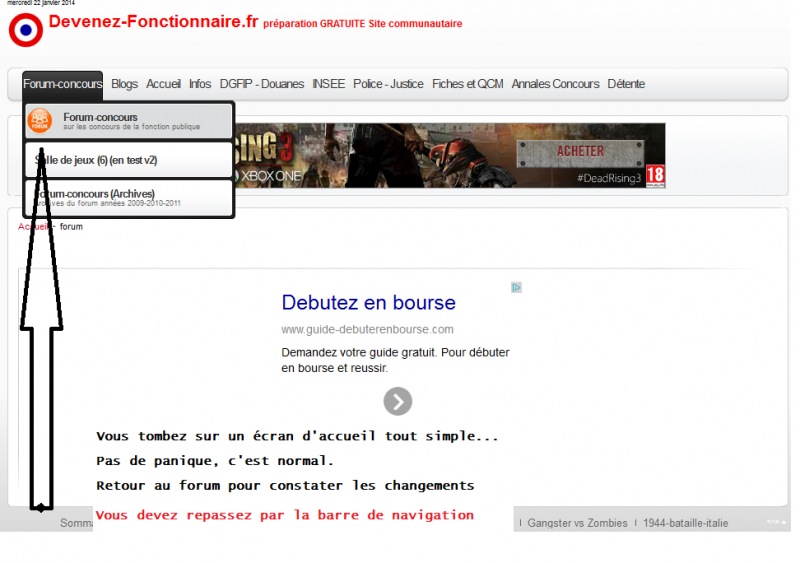
Task: Open the Police - Justice menu
Action: [388, 84]
